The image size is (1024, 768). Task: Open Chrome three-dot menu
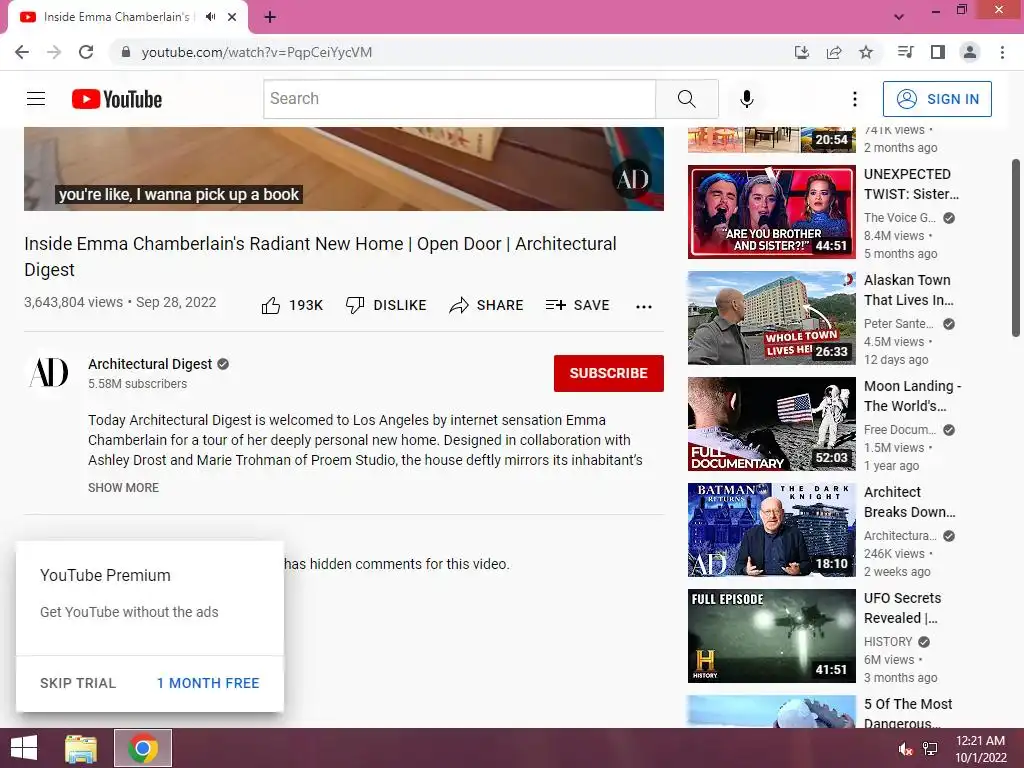click(1002, 52)
